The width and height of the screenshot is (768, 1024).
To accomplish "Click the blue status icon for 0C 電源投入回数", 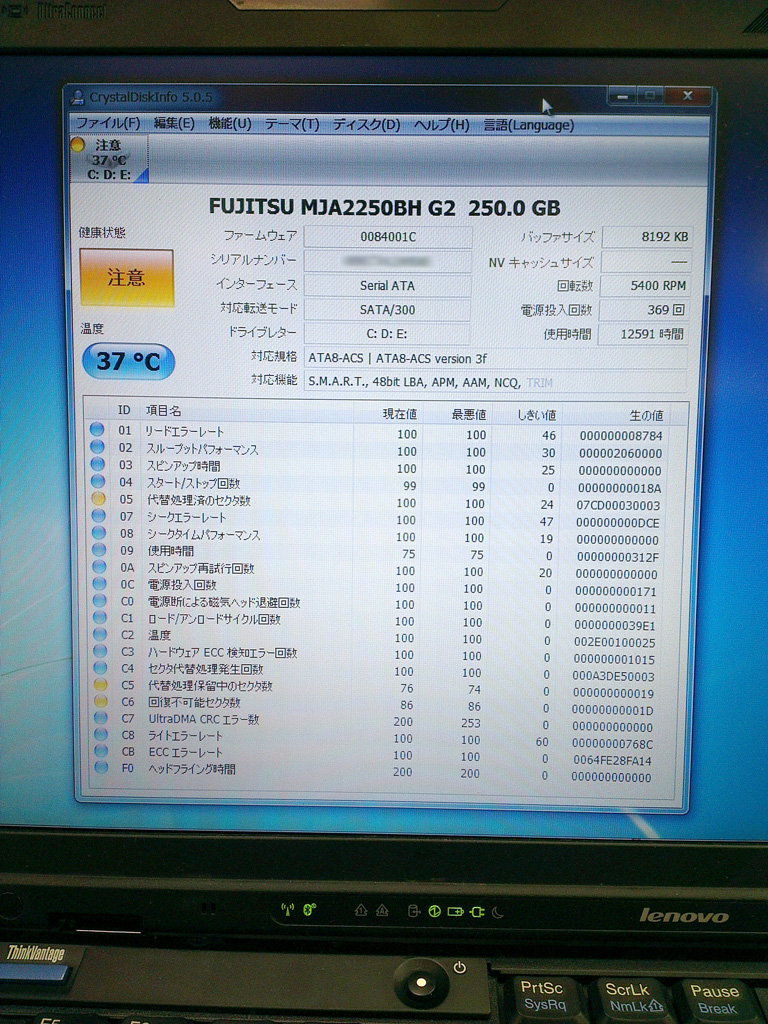I will 99,583.
